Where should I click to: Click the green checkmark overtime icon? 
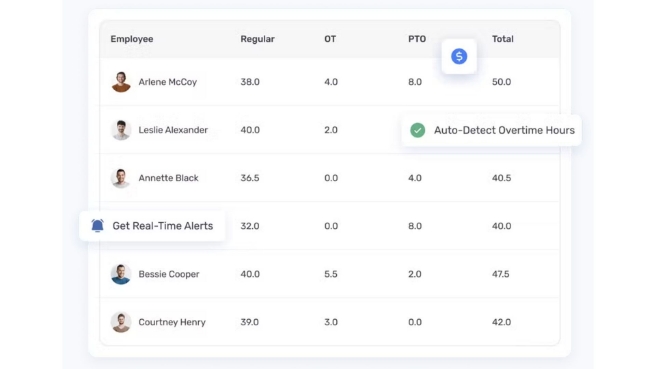coord(417,130)
